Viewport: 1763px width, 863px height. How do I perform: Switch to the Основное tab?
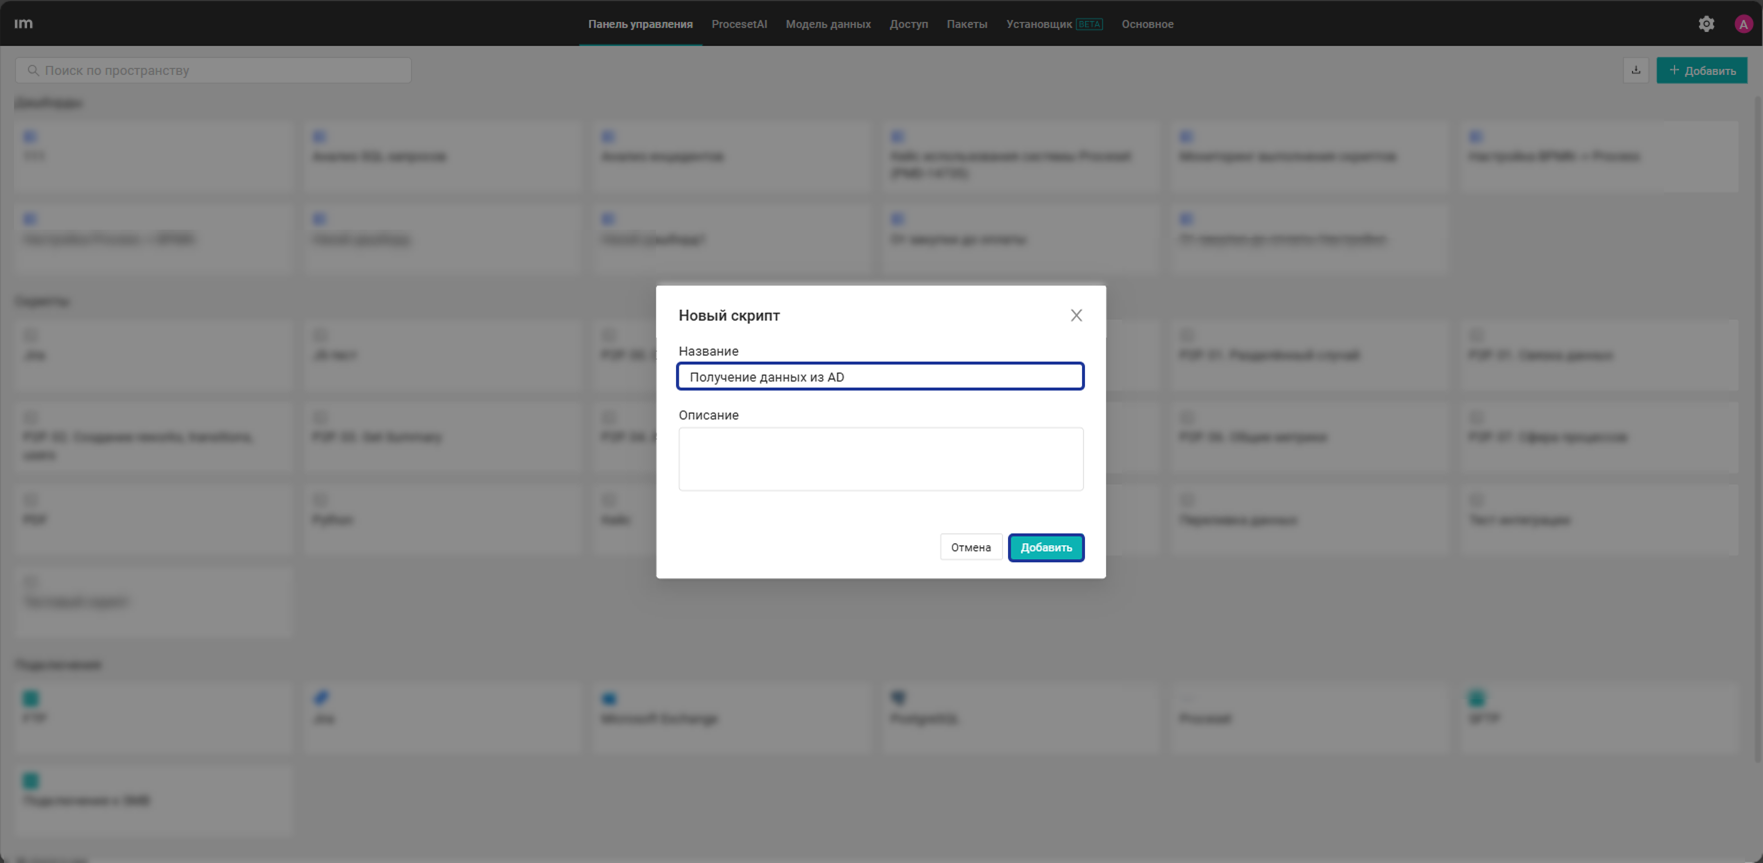coord(1147,24)
